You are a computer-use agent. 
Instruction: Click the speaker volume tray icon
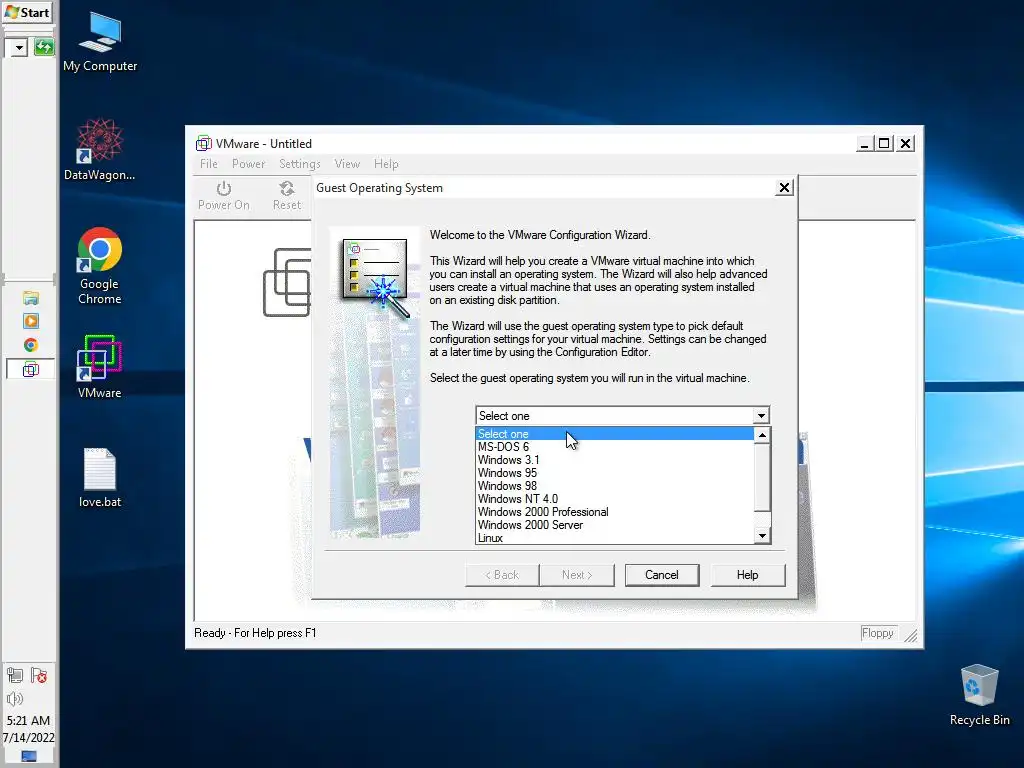15,699
